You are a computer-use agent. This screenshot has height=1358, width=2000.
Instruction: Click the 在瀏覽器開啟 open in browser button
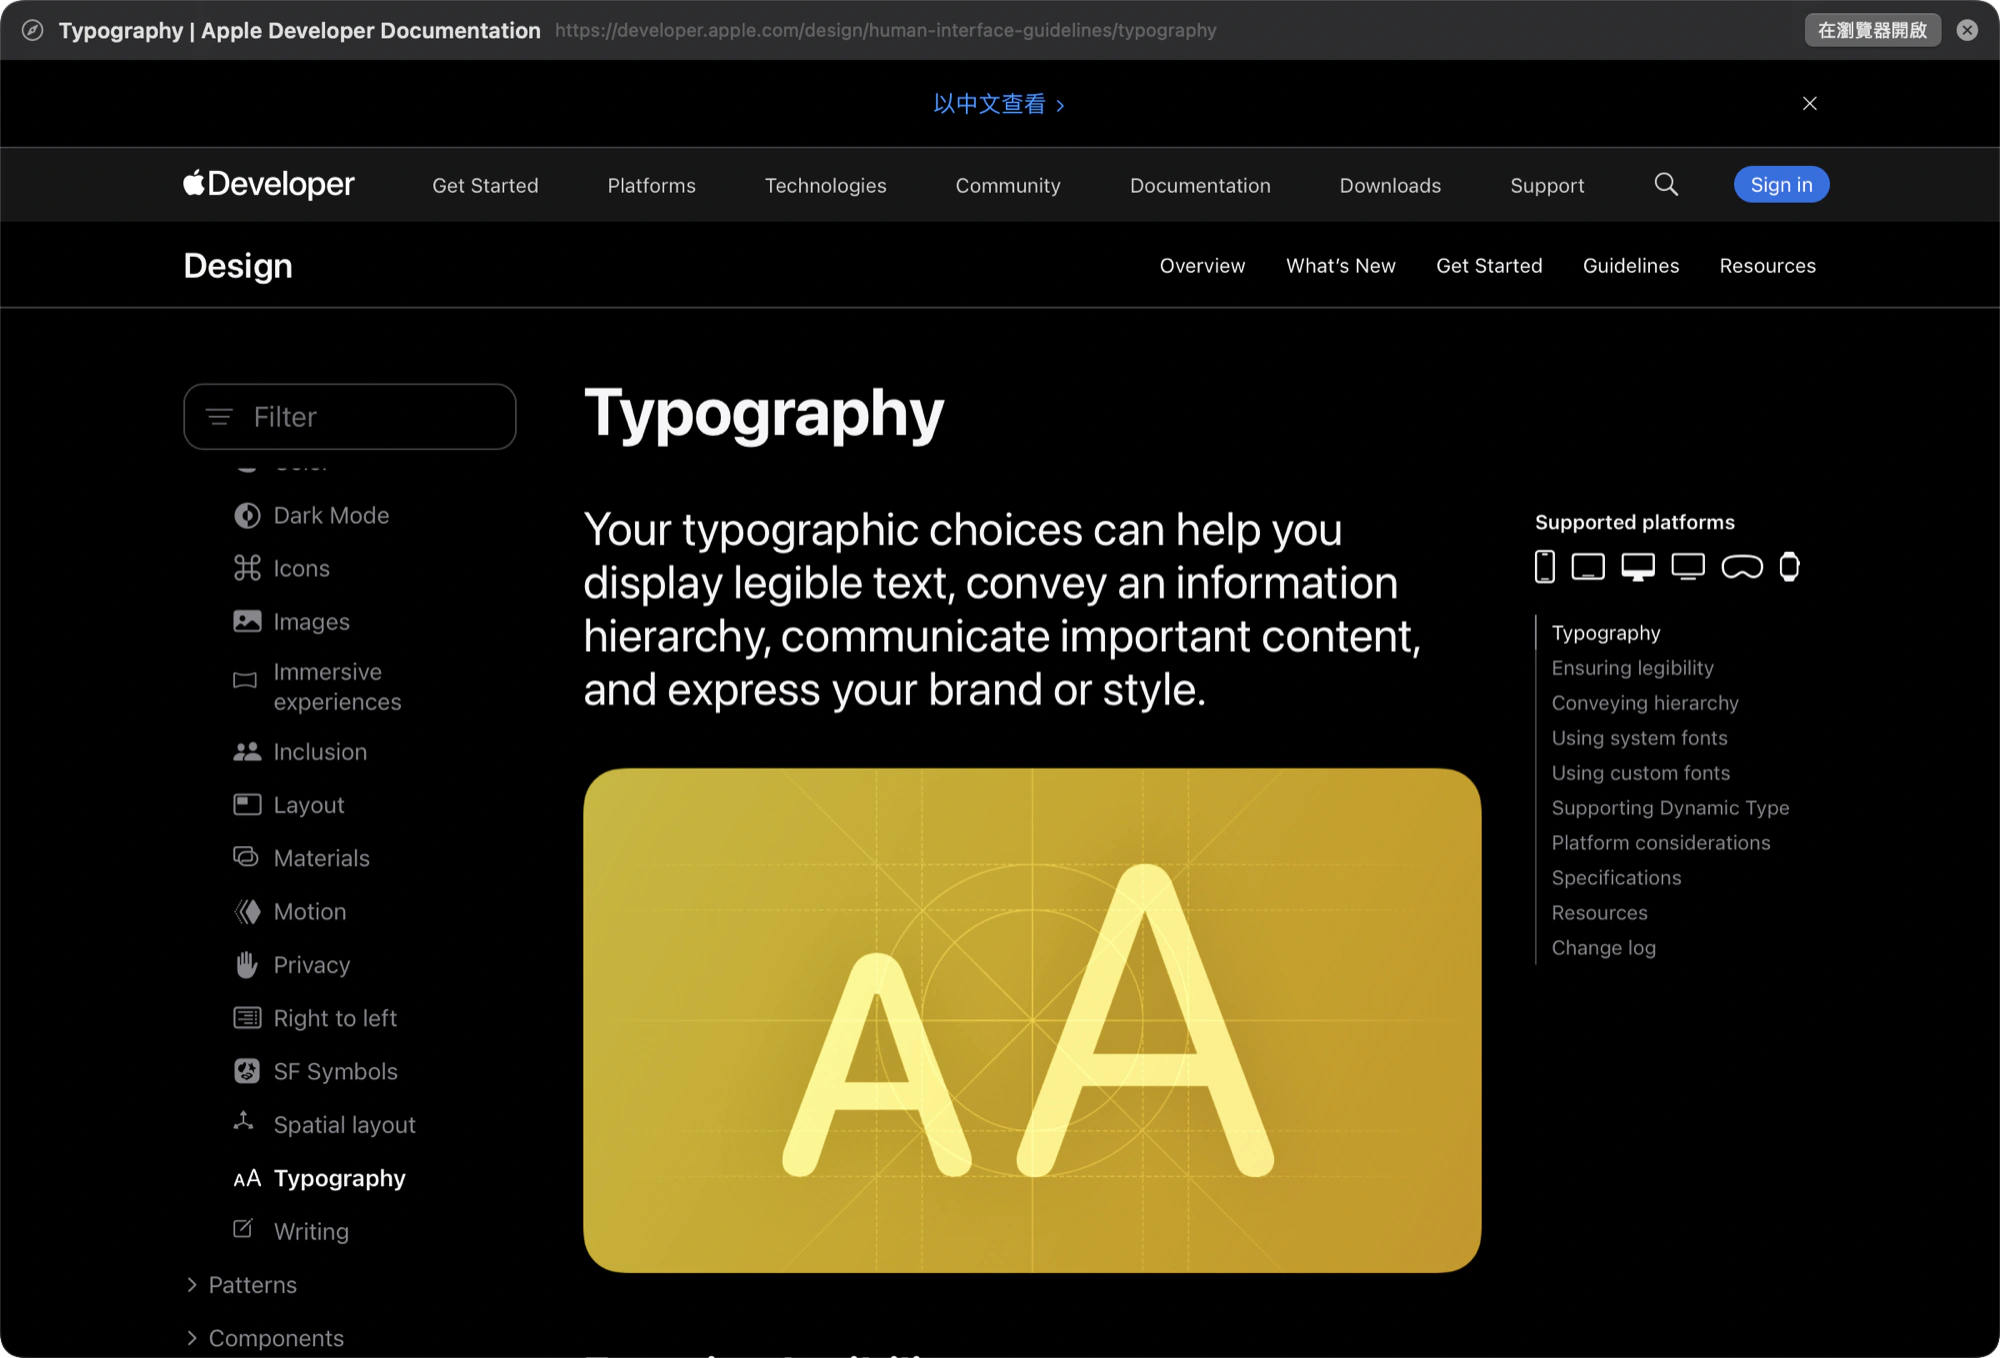click(1872, 30)
